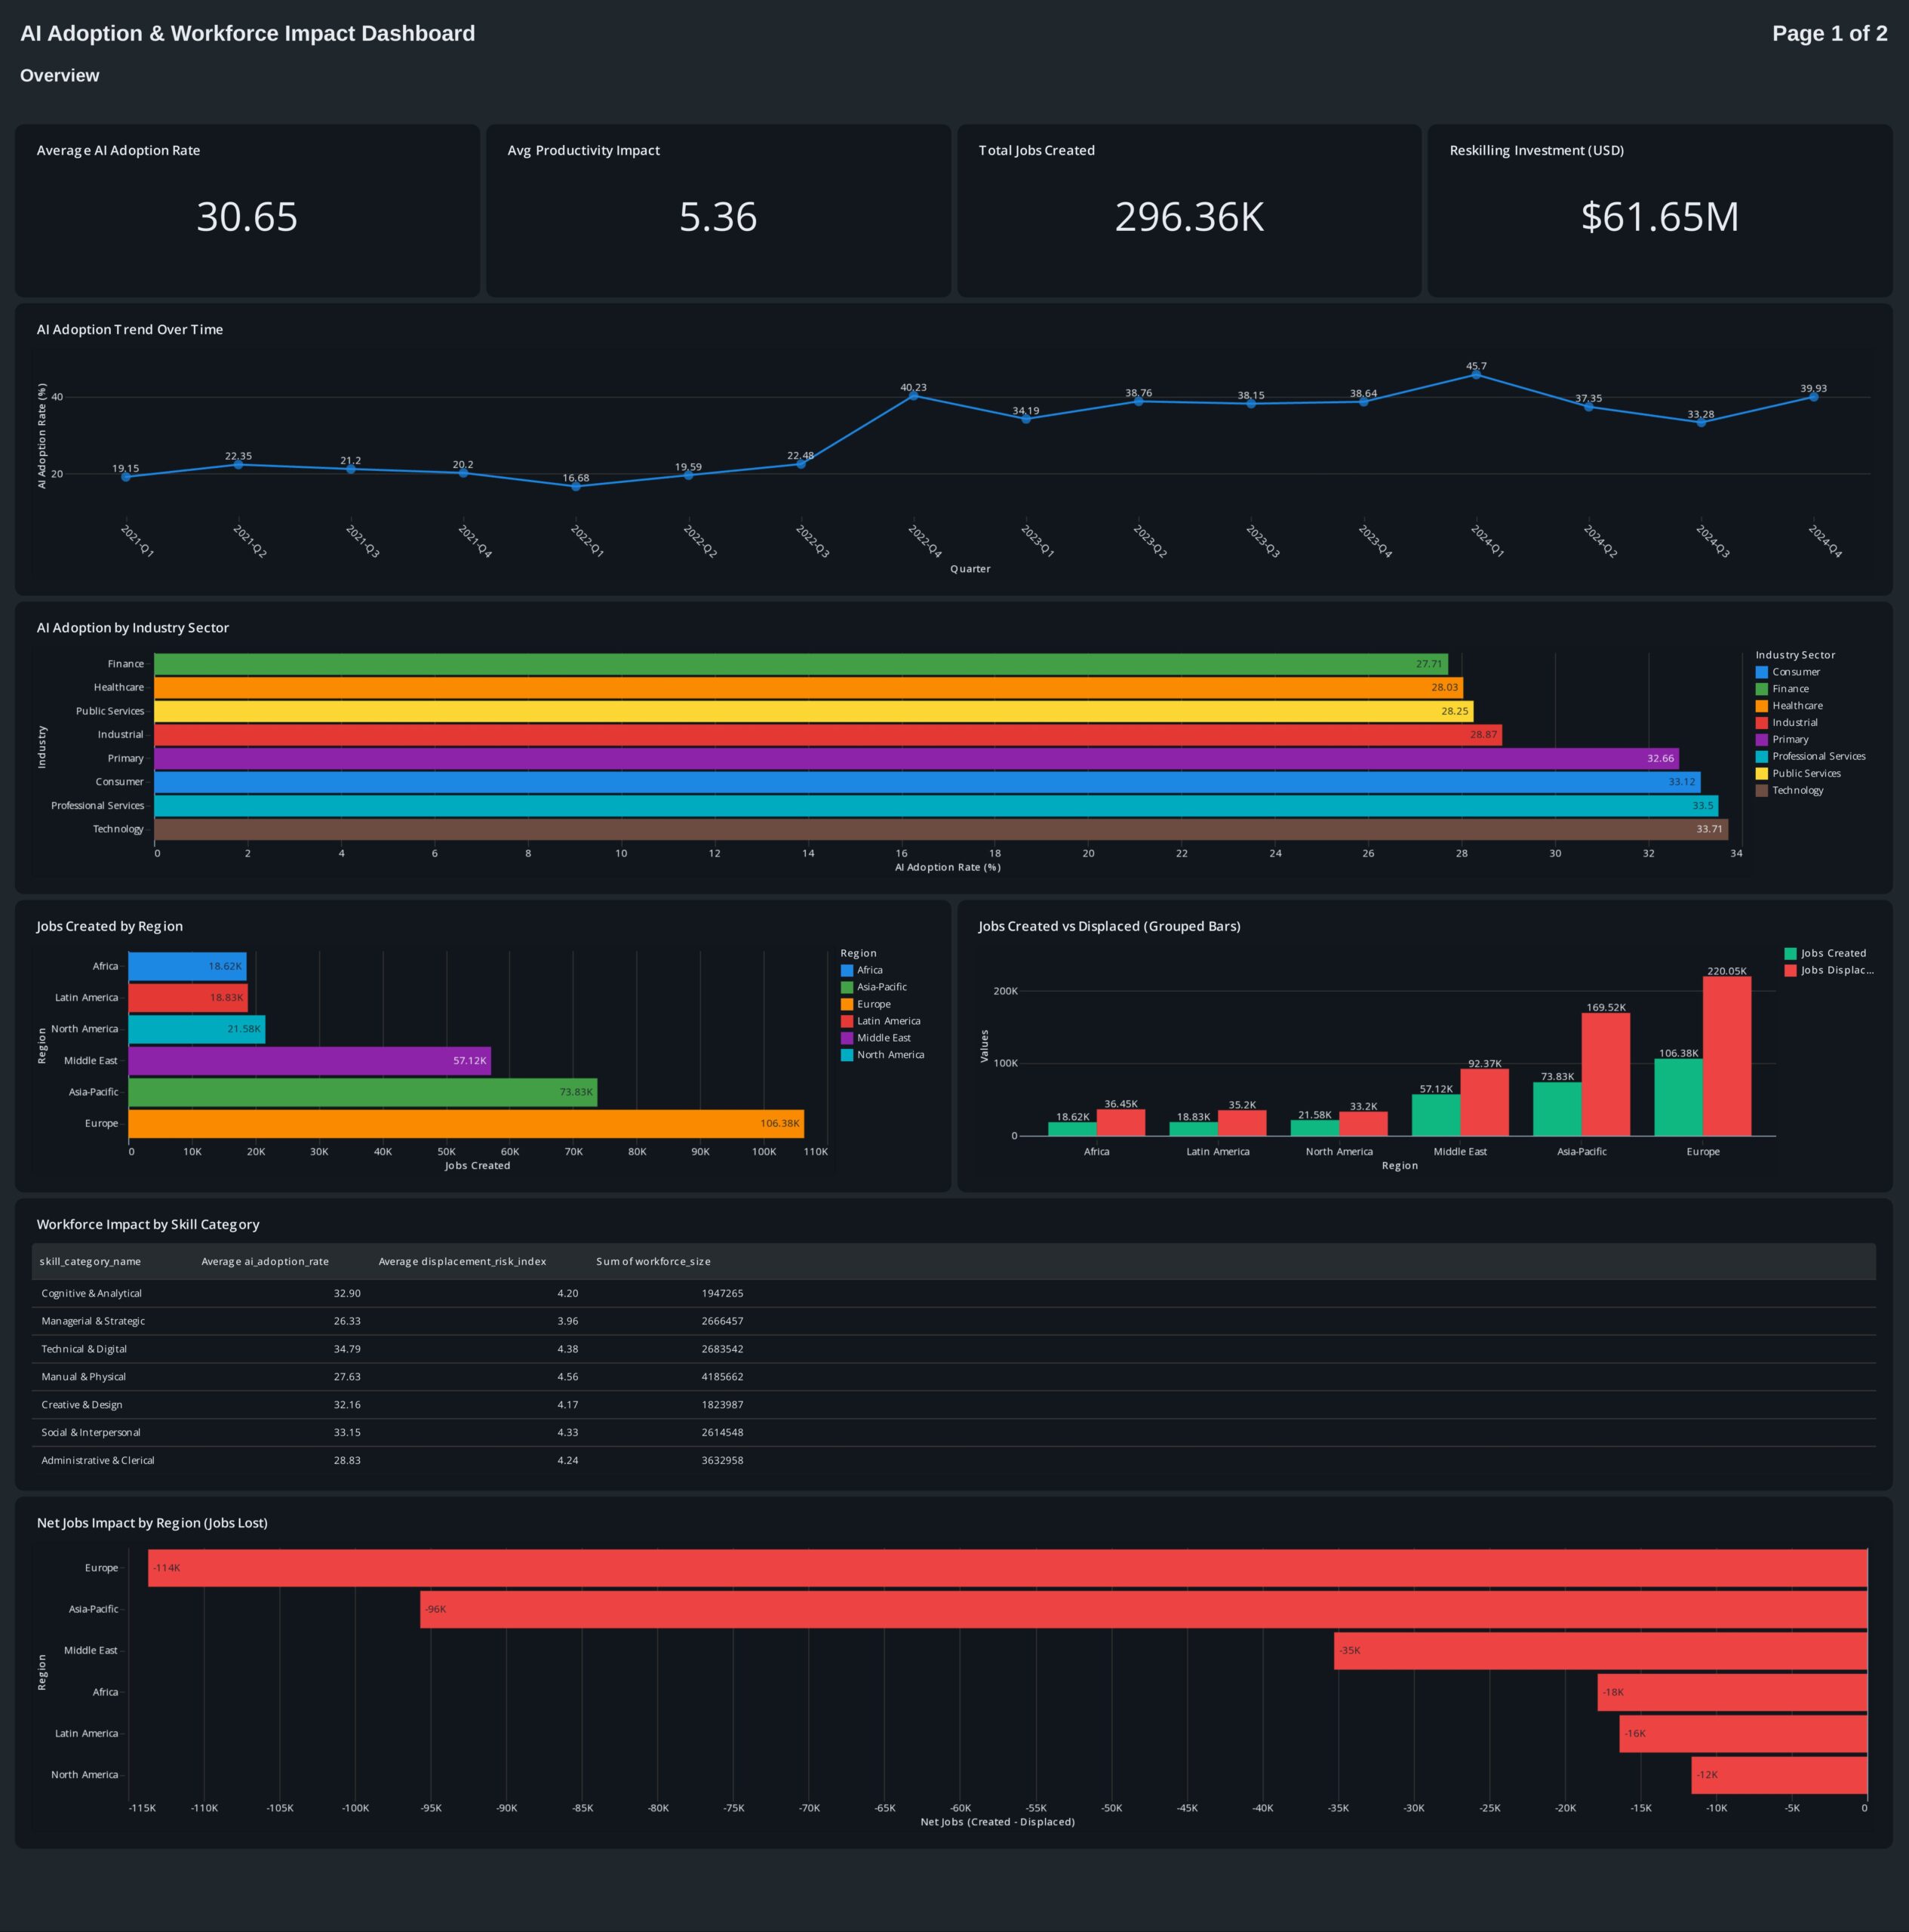
Task: Select North America in the Region legend
Action: 883,1055
